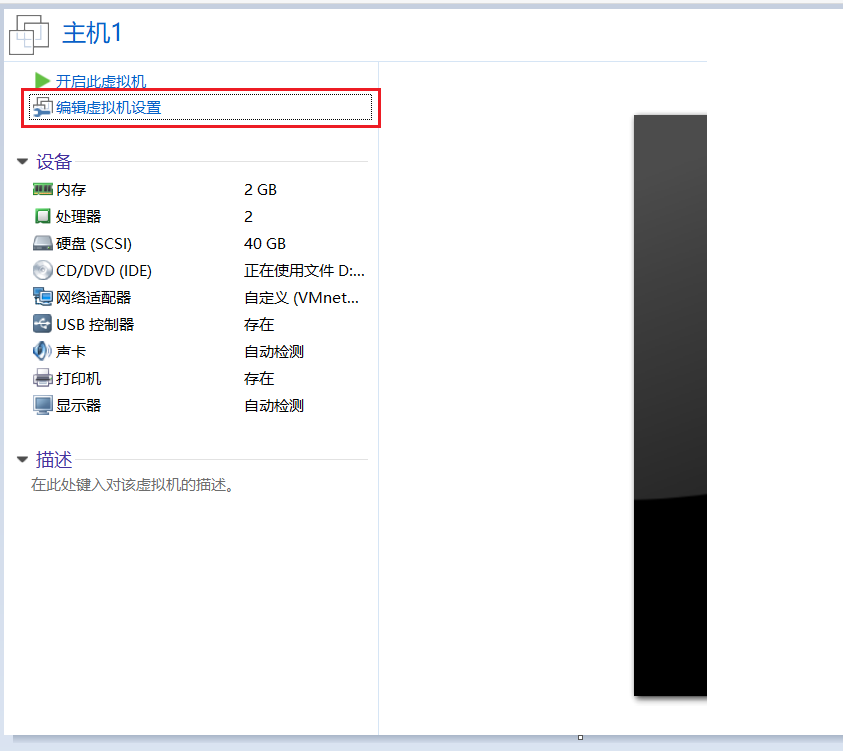Click the 内存 (memory) device icon
The width and height of the screenshot is (843, 751).
tap(43, 189)
